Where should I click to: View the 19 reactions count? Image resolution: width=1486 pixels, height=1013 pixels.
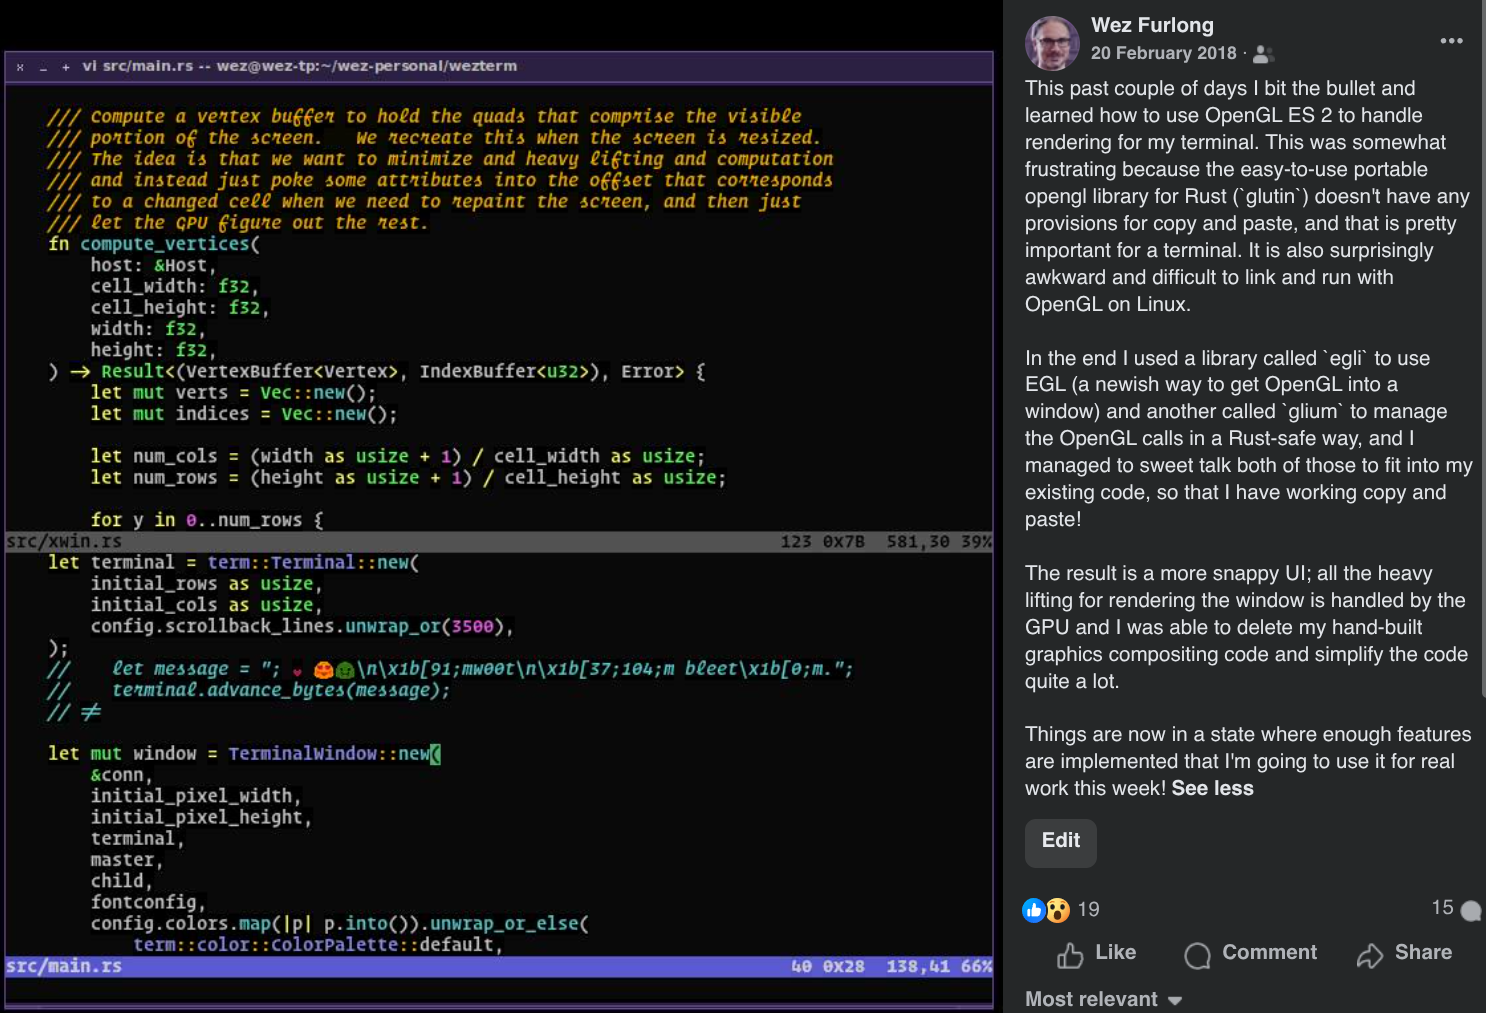1088,909
